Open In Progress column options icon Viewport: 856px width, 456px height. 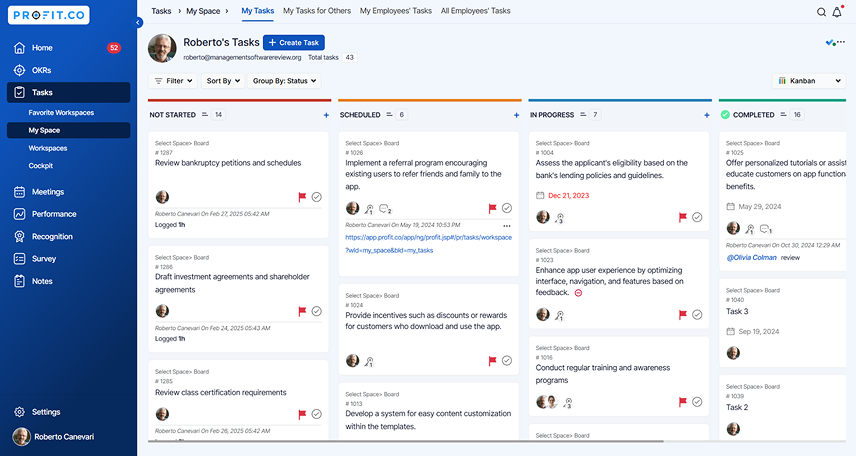point(582,115)
